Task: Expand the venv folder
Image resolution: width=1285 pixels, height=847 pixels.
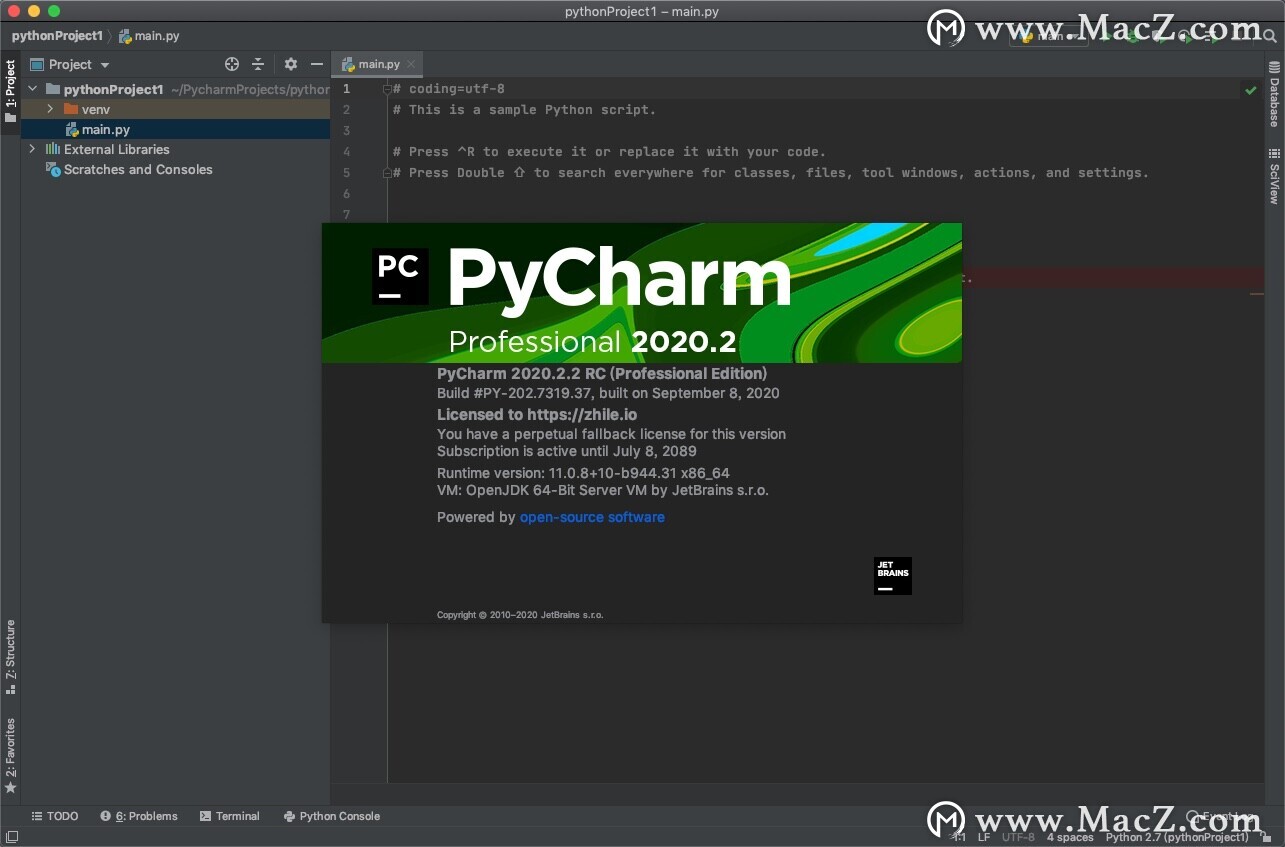Action: [x=50, y=109]
